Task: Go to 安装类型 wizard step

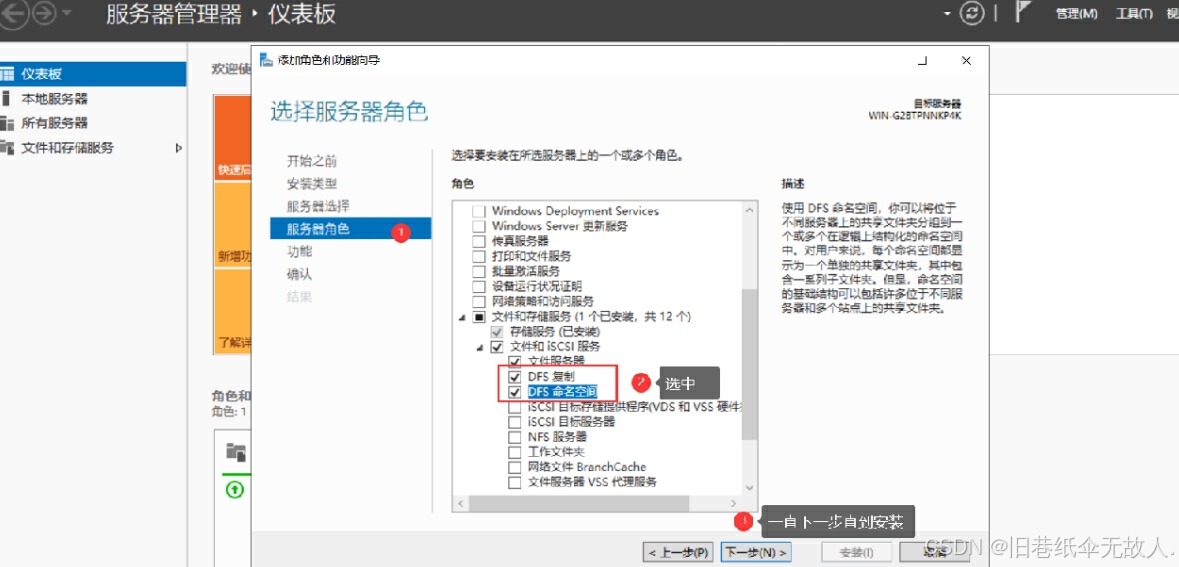Action: point(311,183)
